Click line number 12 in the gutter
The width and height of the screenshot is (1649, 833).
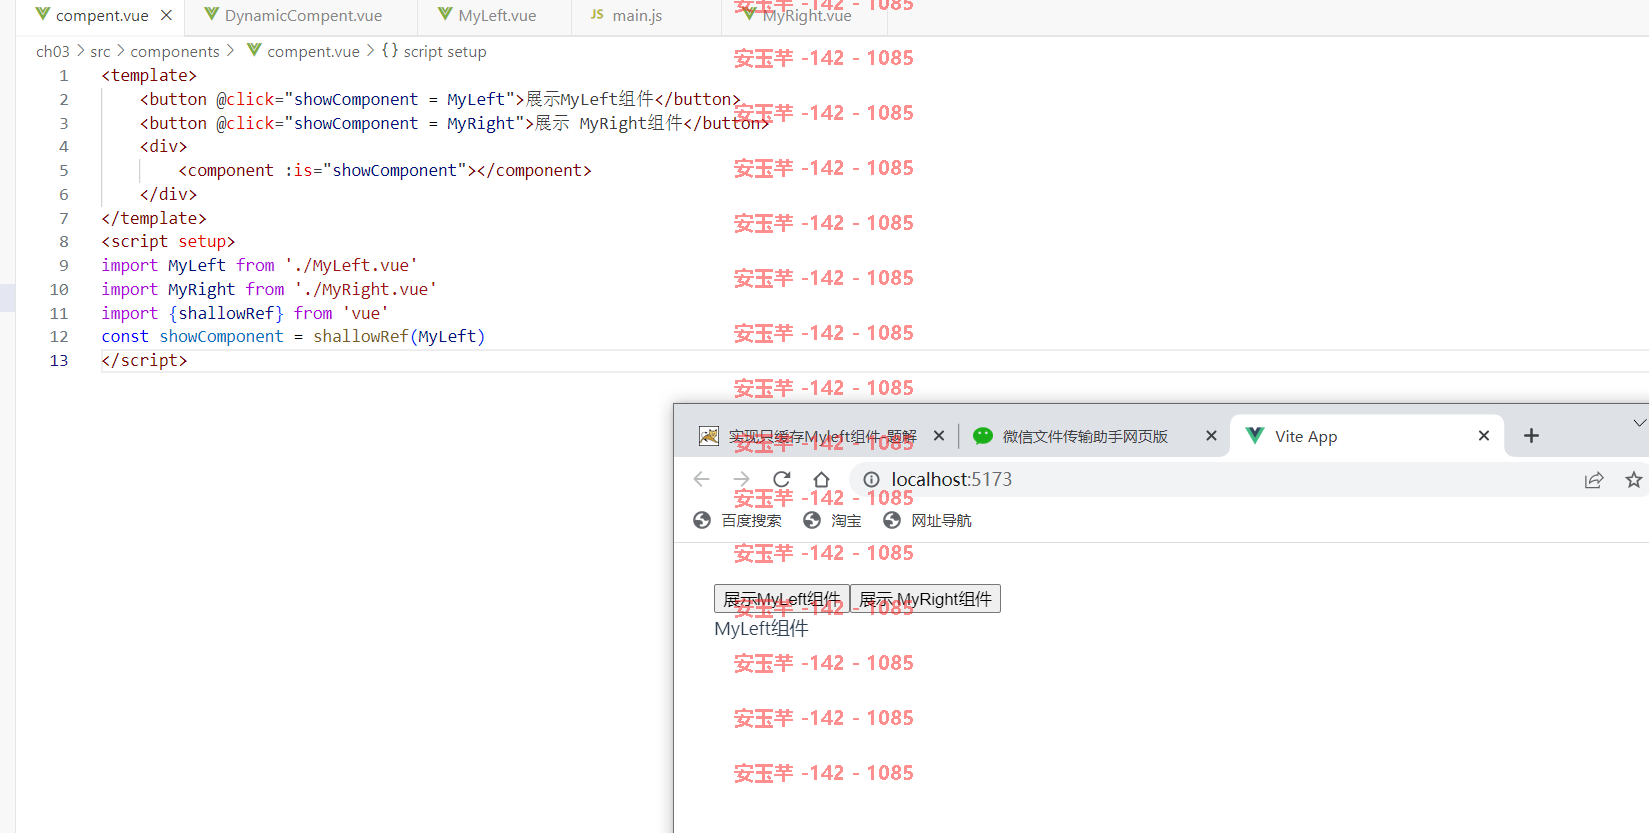click(x=59, y=337)
